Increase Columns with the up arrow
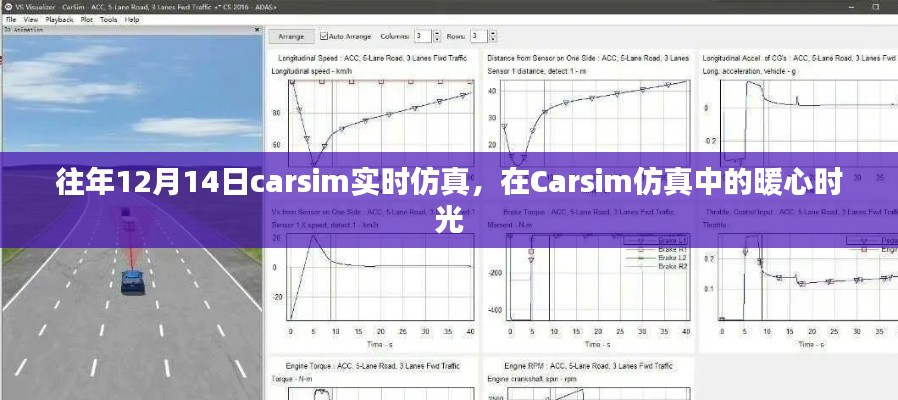This screenshot has width=898, height=400. coord(433,33)
